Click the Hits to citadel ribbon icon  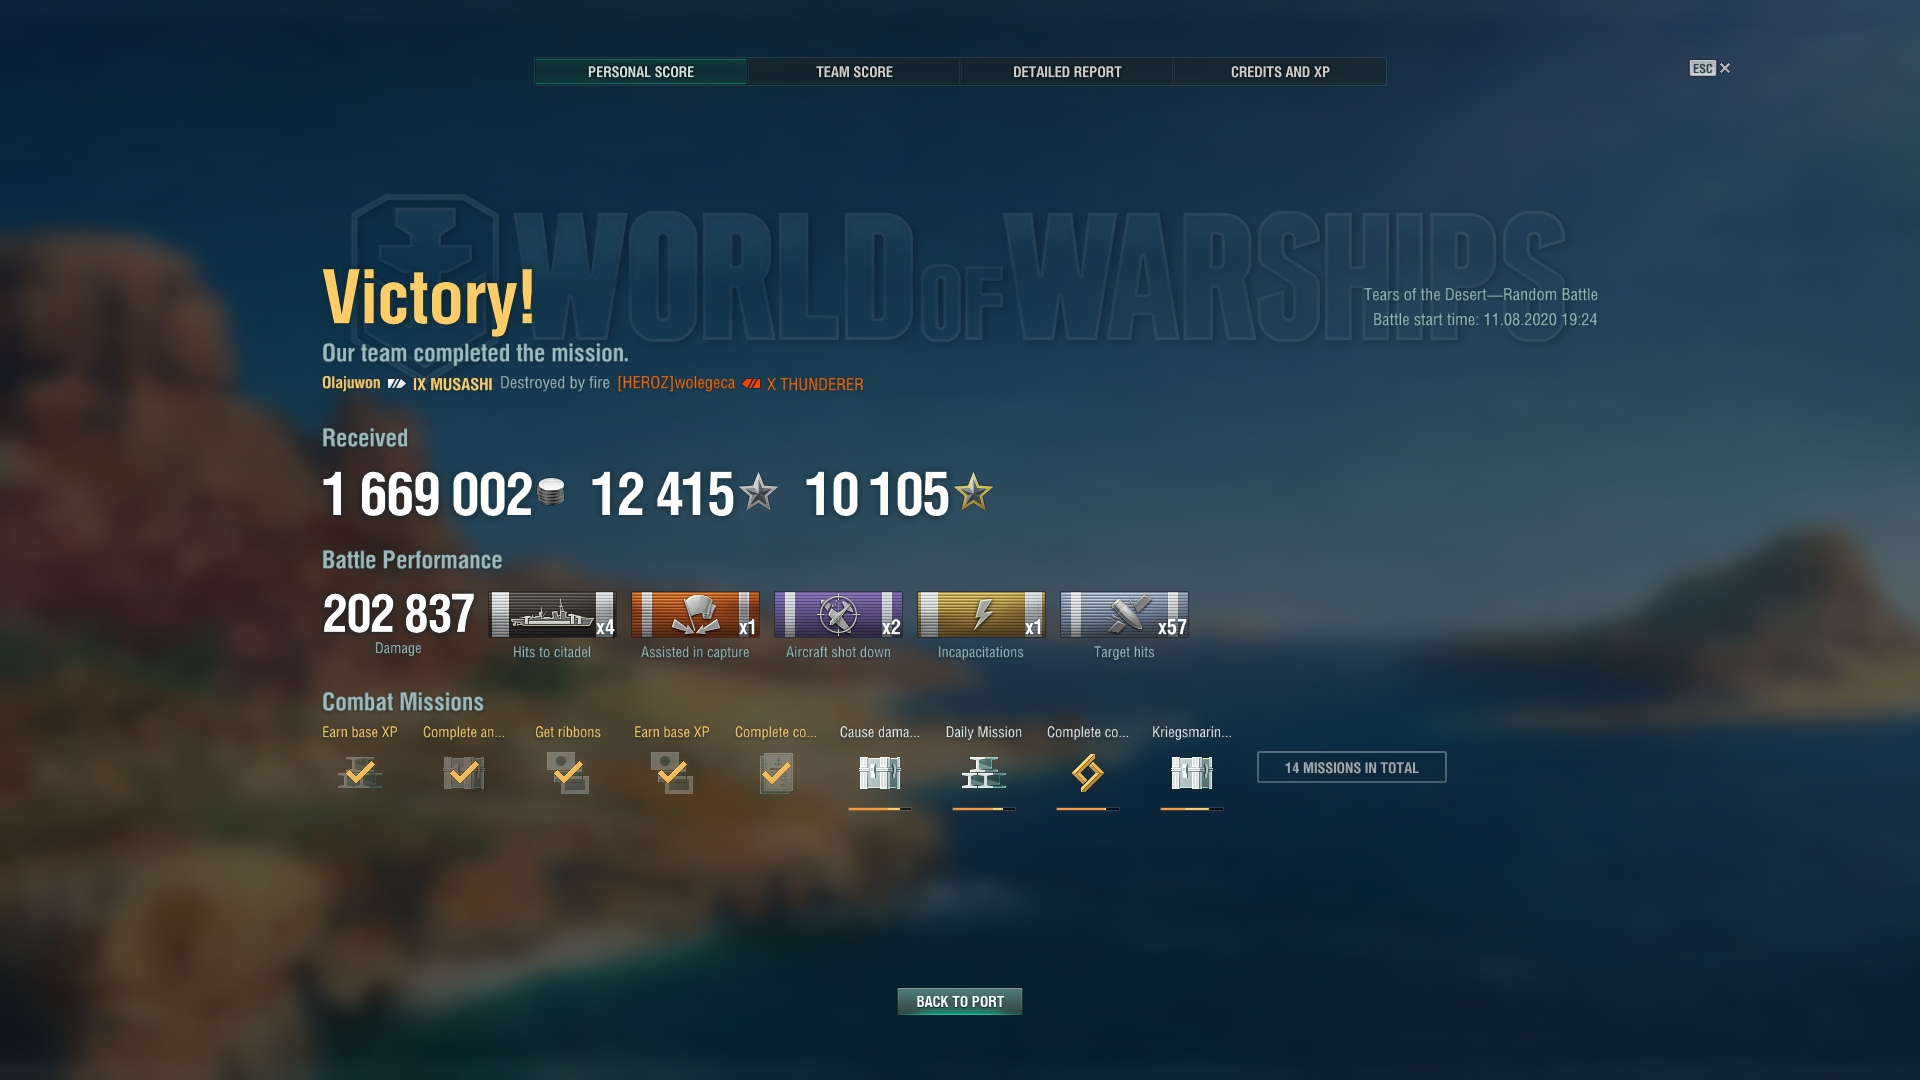[552, 614]
